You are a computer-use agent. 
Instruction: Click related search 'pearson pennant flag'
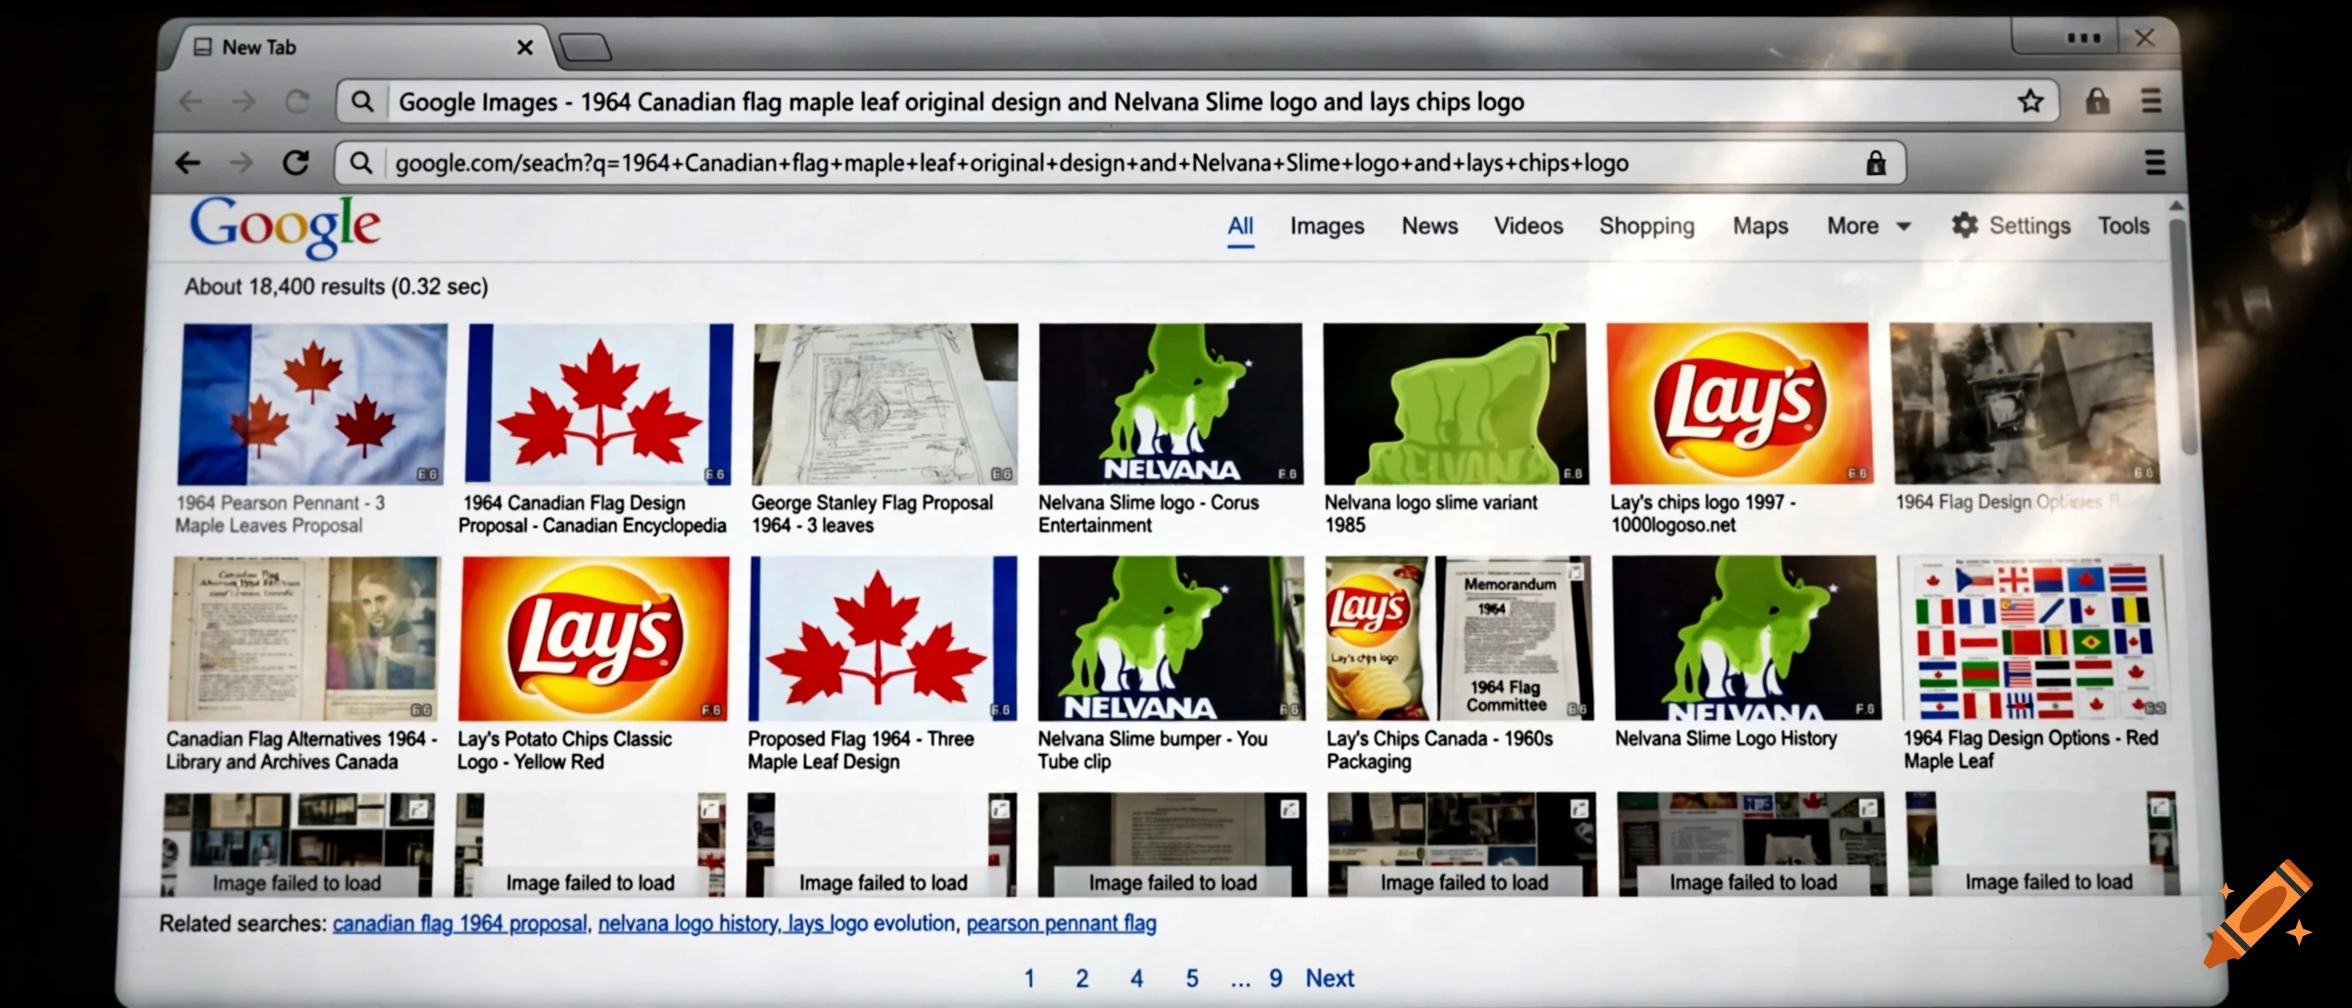click(1061, 923)
